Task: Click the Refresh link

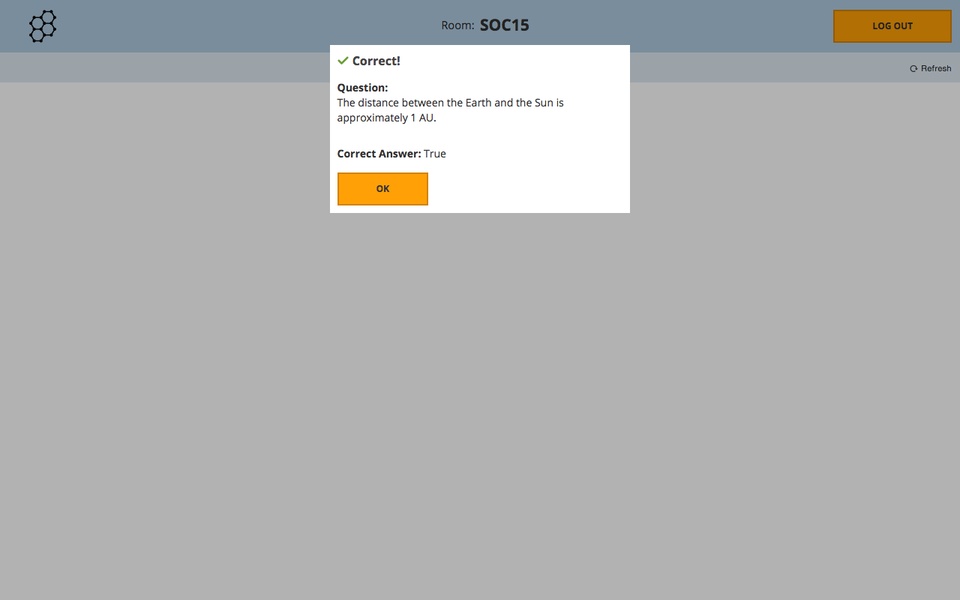Action: [930, 69]
